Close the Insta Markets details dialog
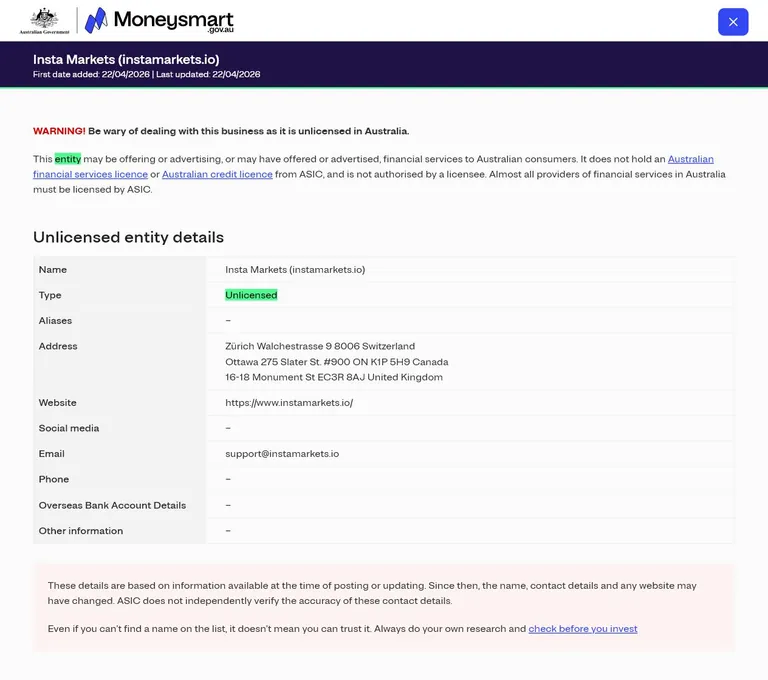This screenshot has height=680, width=768. [733, 22]
